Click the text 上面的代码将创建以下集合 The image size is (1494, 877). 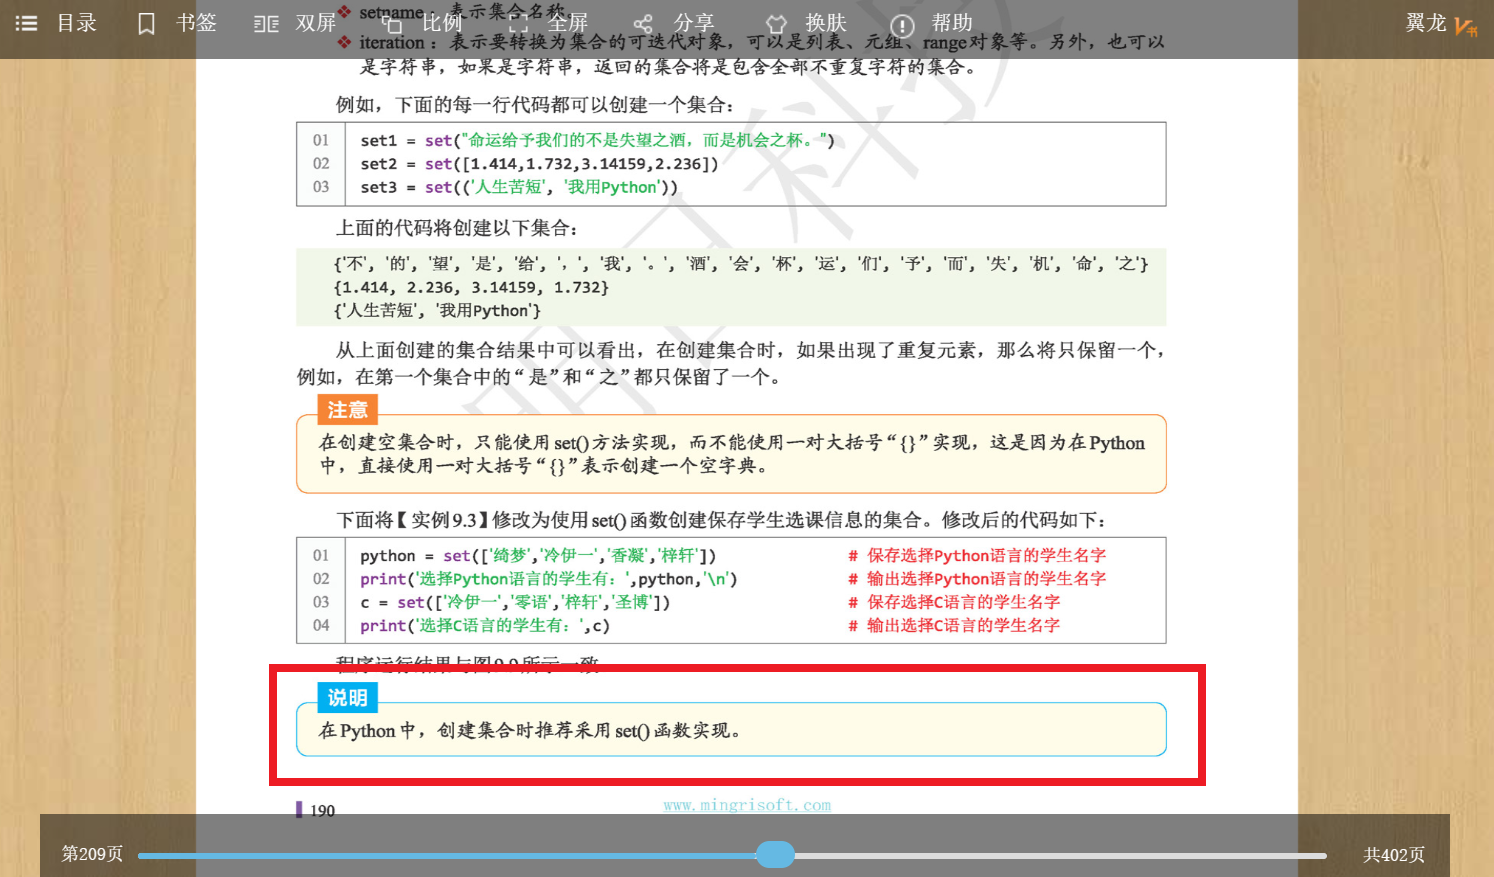click(457, 228)
